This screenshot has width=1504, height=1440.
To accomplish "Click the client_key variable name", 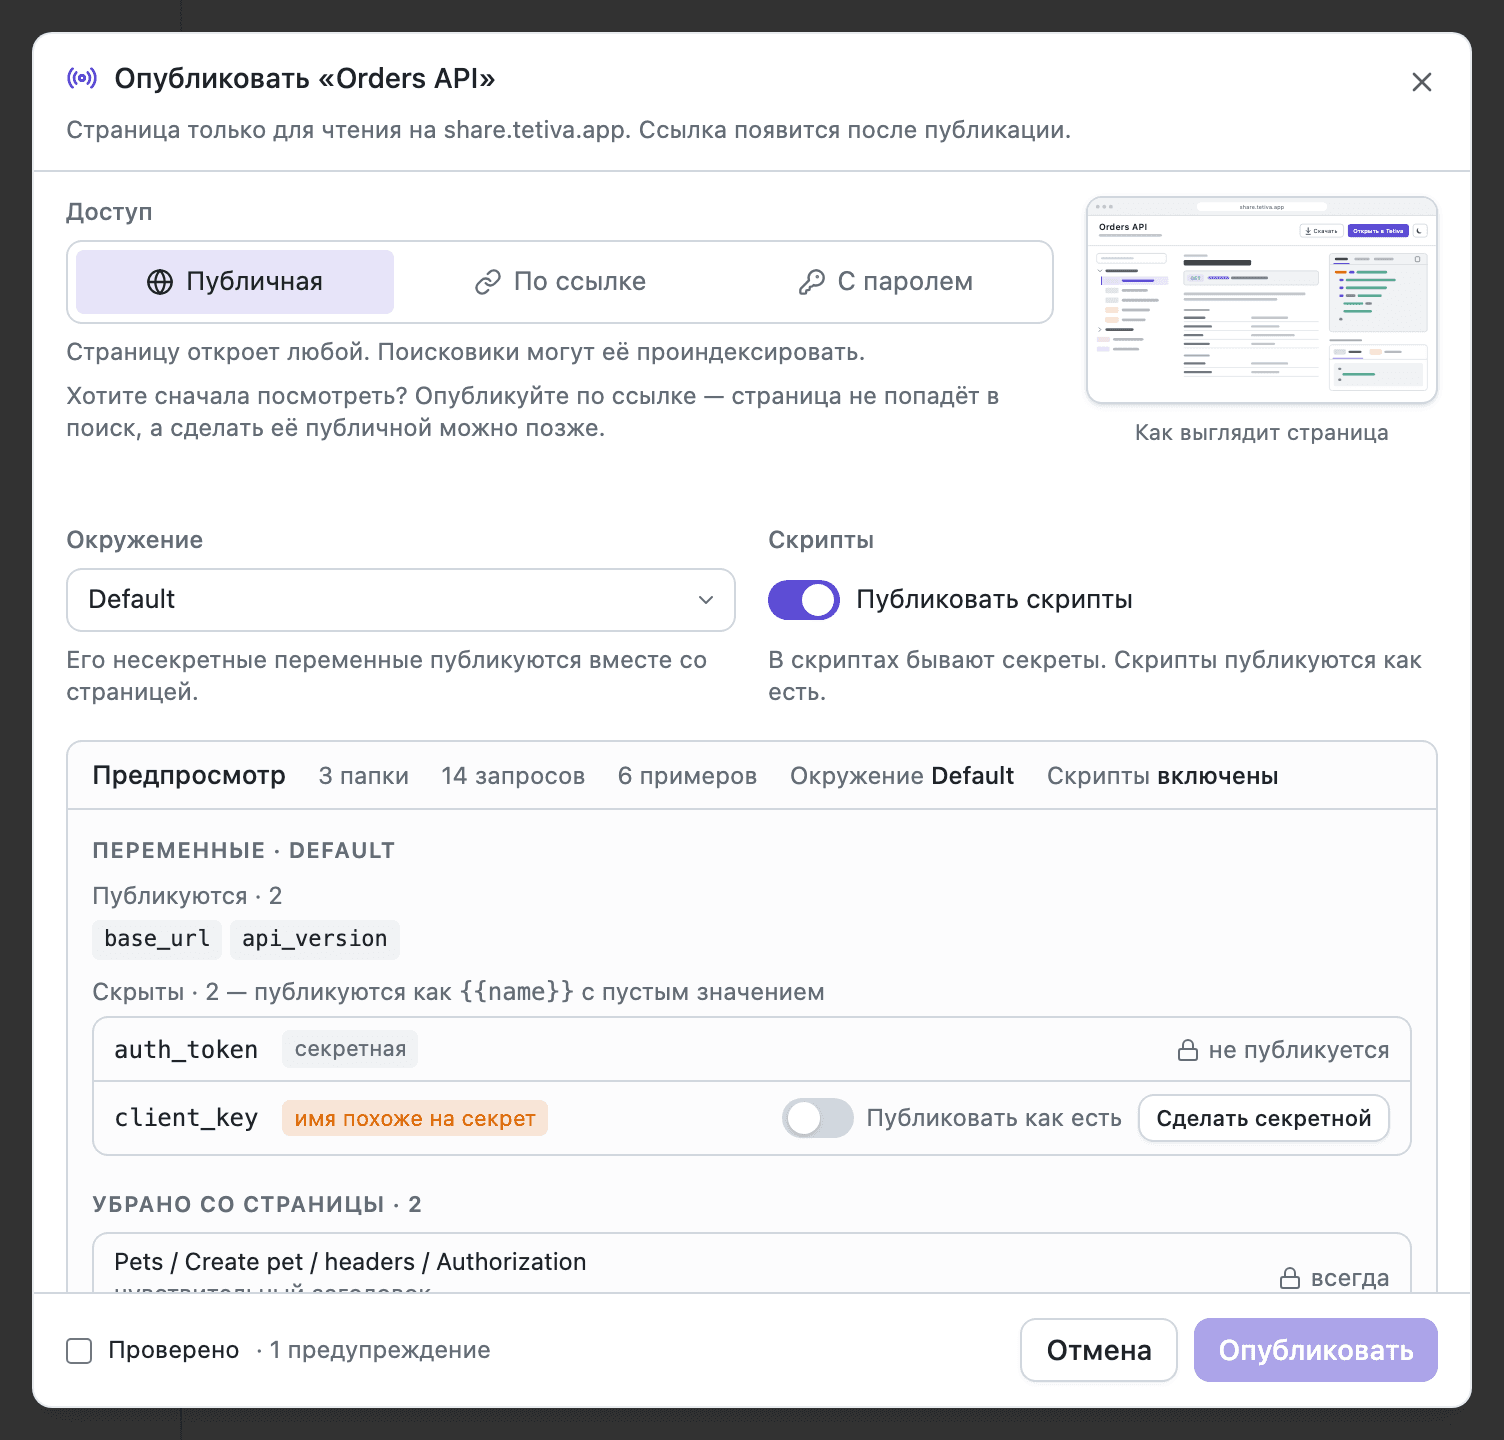I will pyautogui.click(x=186, y=1118).
